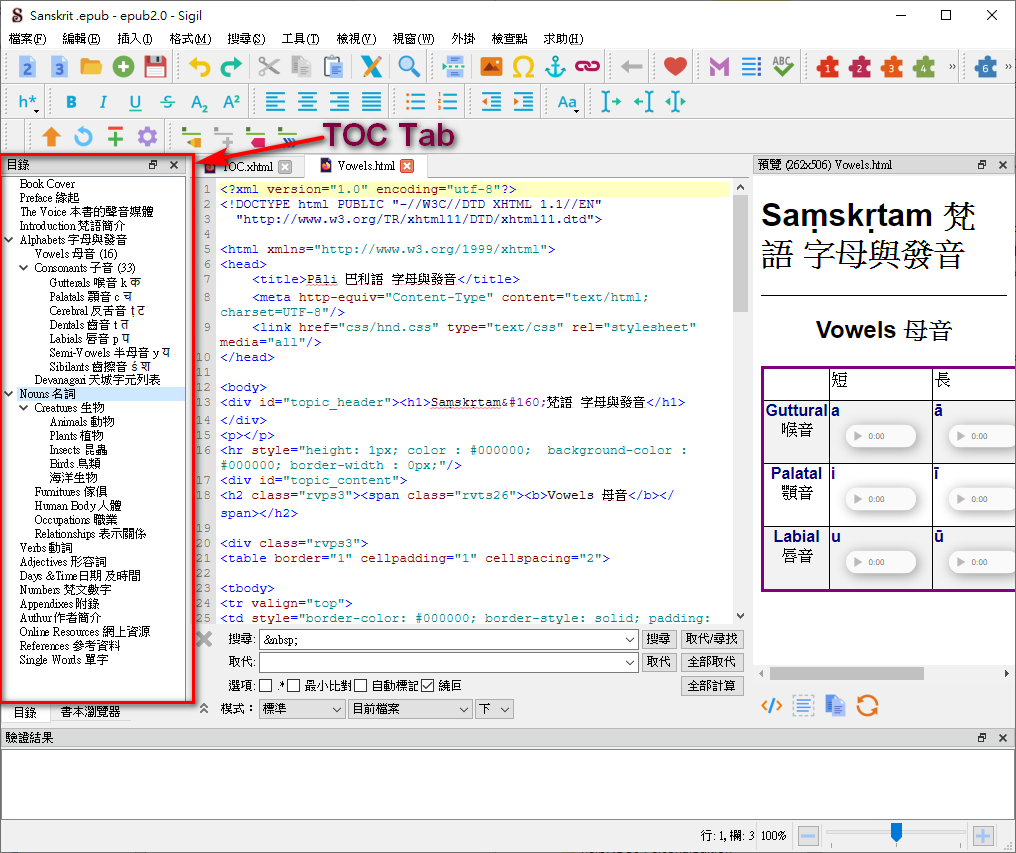Screen dimensions: 1016x853
Task: Open preview inspector code icon
Action: pos(771,705)
